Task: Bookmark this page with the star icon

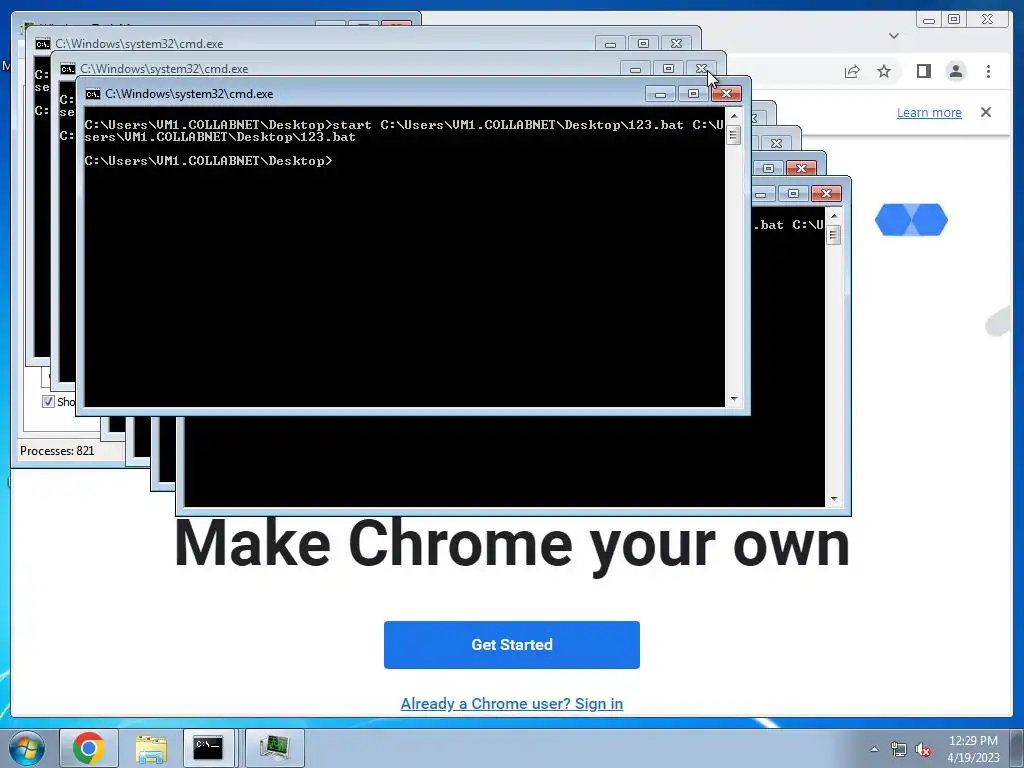Action: point(884,71)
